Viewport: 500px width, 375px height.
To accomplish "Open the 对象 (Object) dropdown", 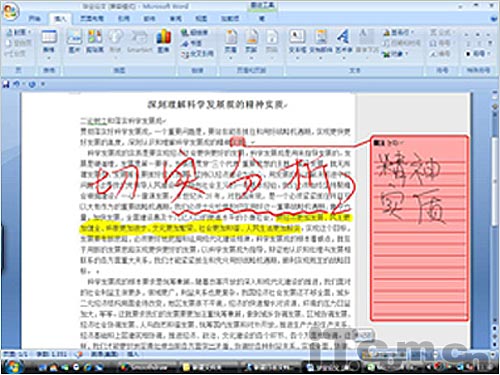I will point(395,54).
